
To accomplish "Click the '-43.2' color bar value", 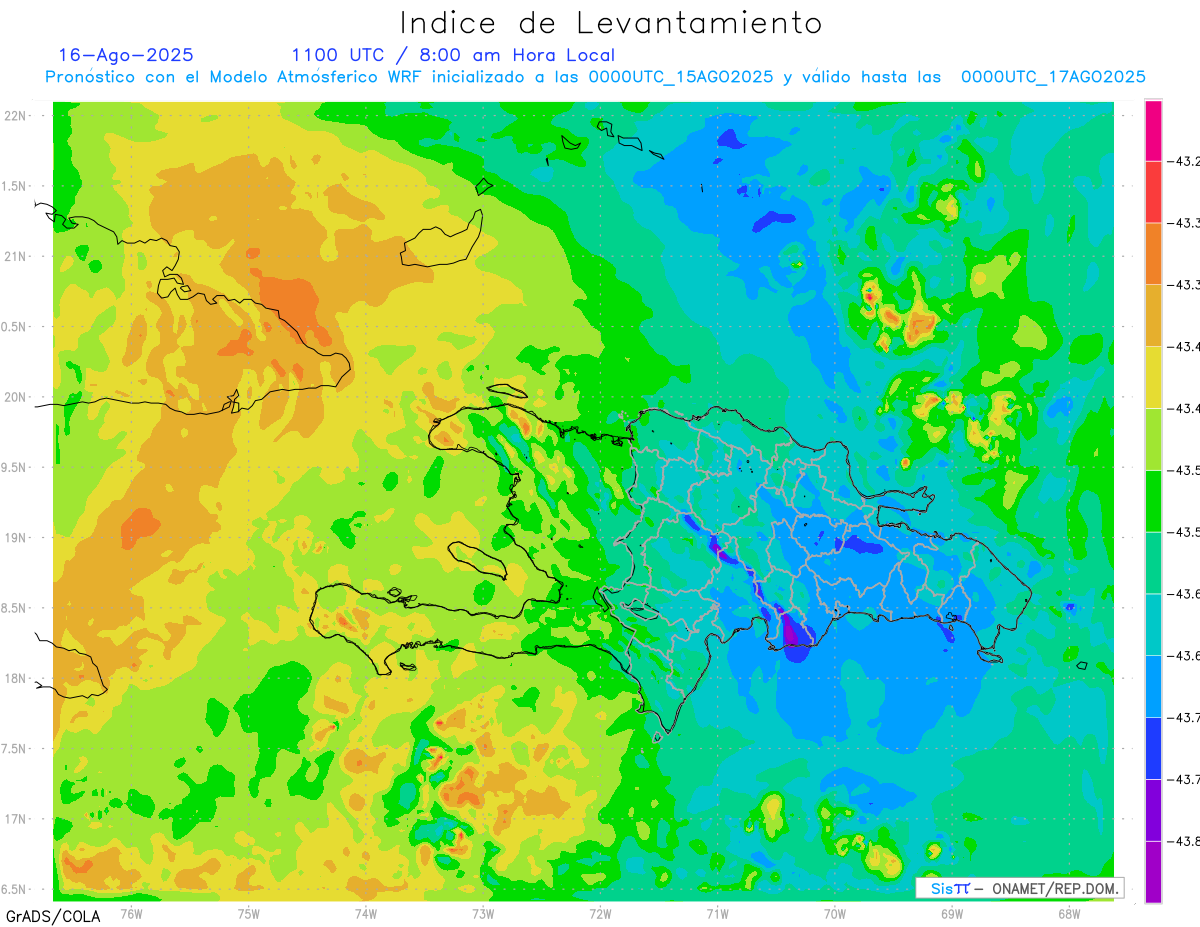I will pos(1186,161).
